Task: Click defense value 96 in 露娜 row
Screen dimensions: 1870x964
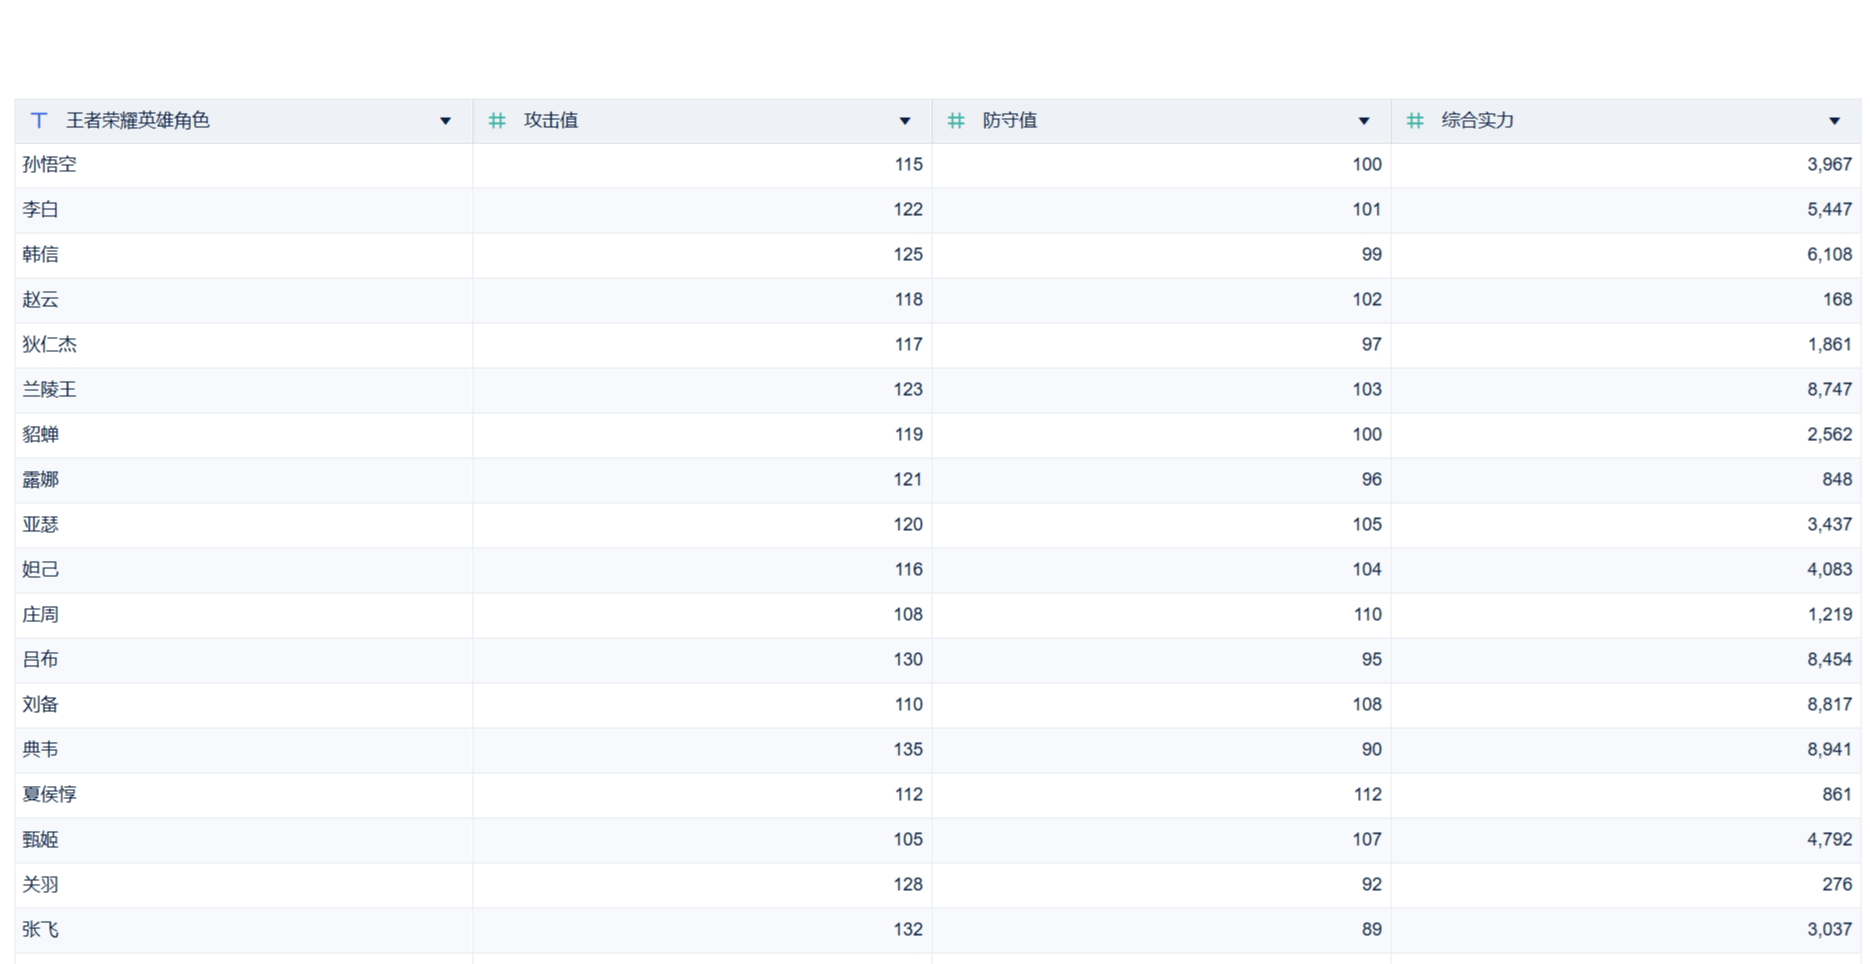Action: point(1372,480)
